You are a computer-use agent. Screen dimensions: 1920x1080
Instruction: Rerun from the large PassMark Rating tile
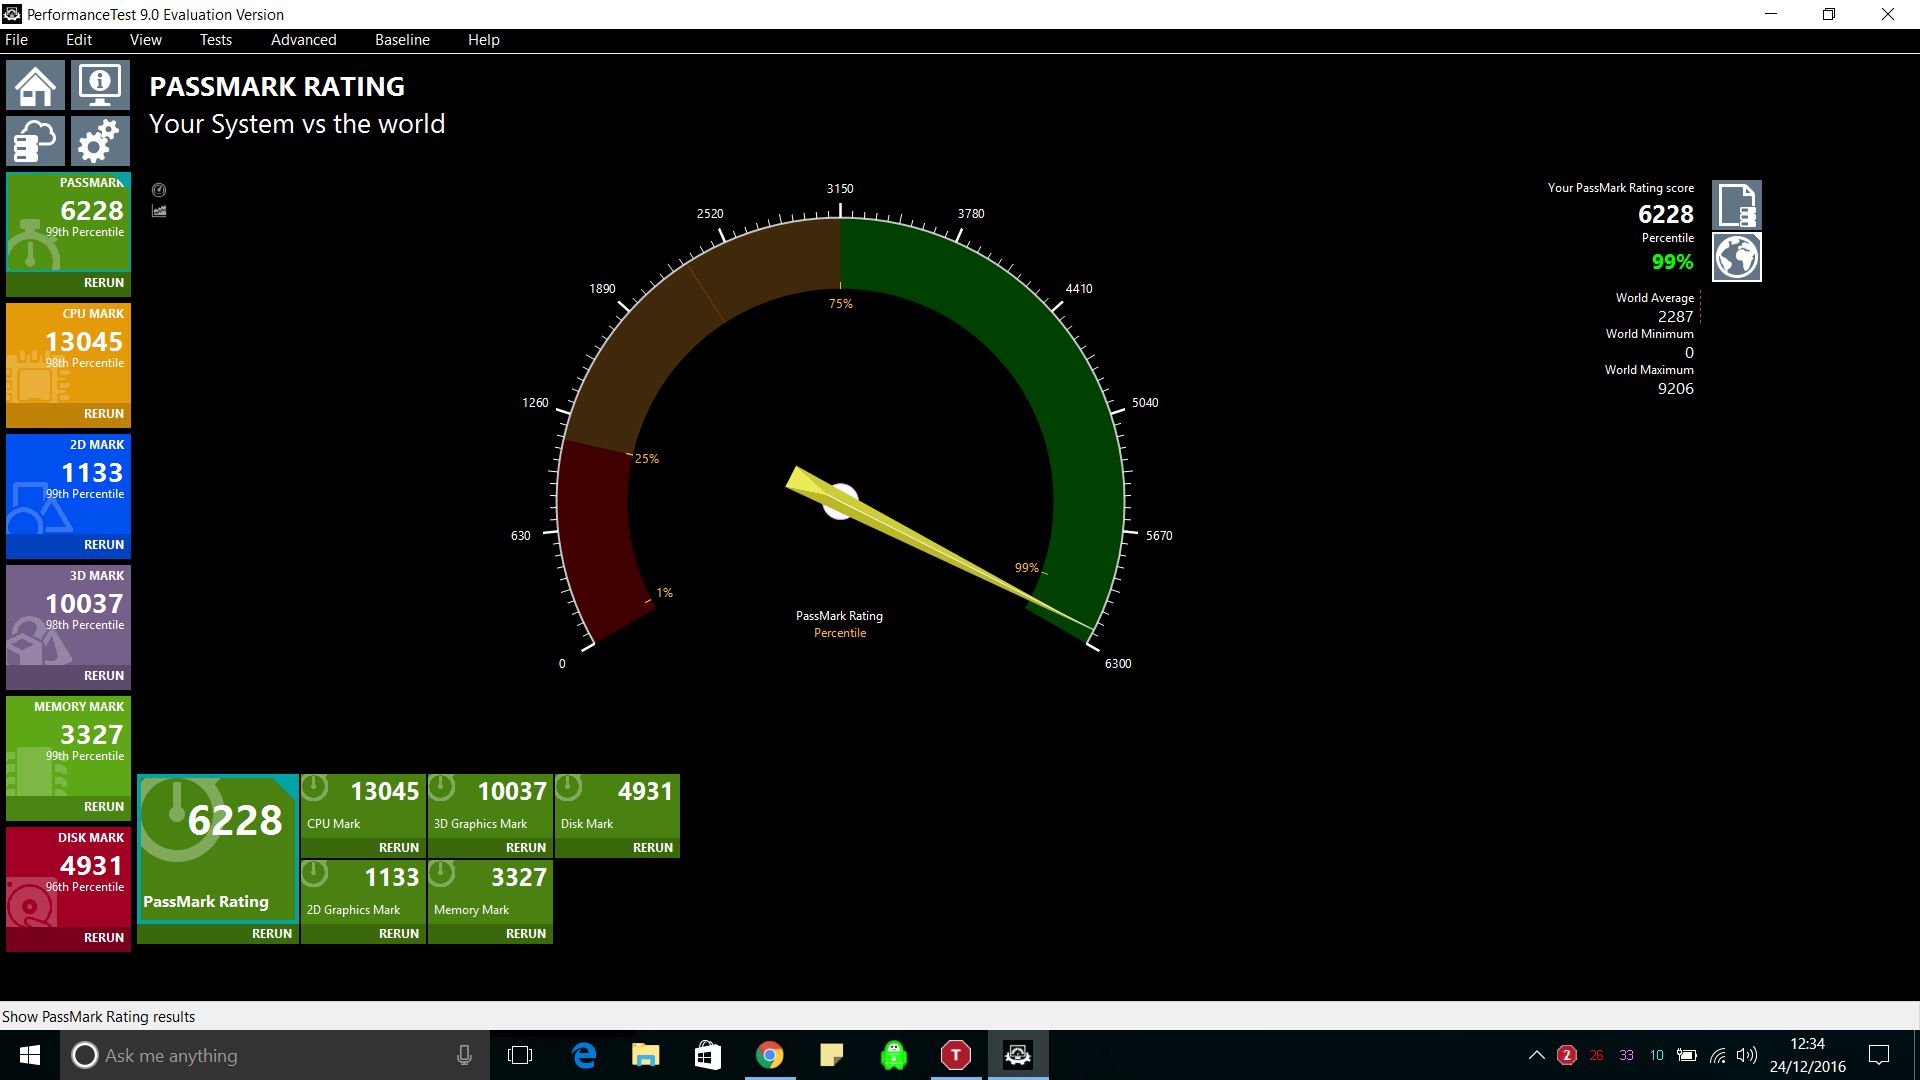[272, 934]
